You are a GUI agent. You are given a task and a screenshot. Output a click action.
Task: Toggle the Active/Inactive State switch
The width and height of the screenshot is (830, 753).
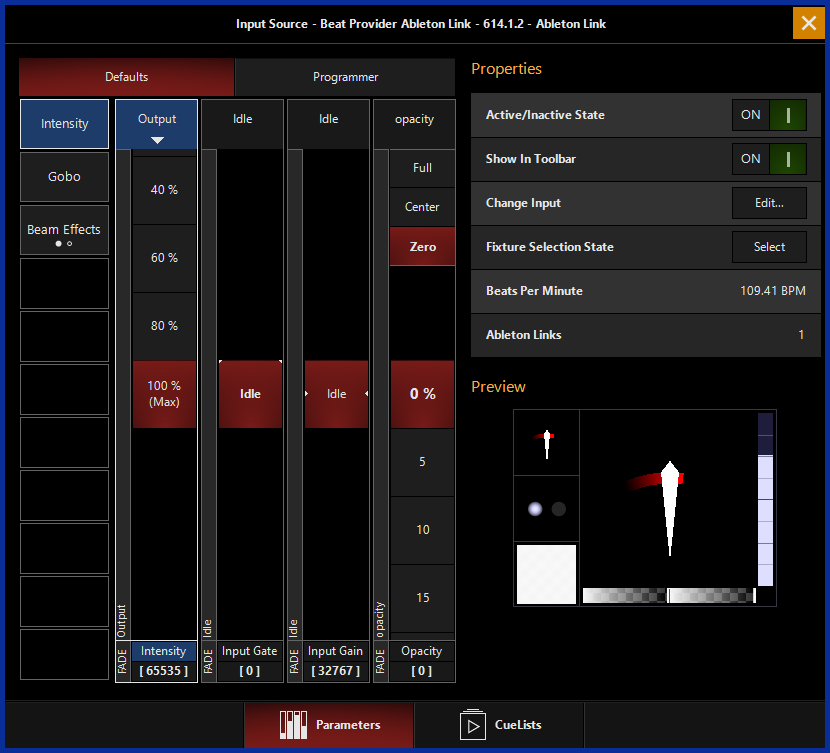769,115
